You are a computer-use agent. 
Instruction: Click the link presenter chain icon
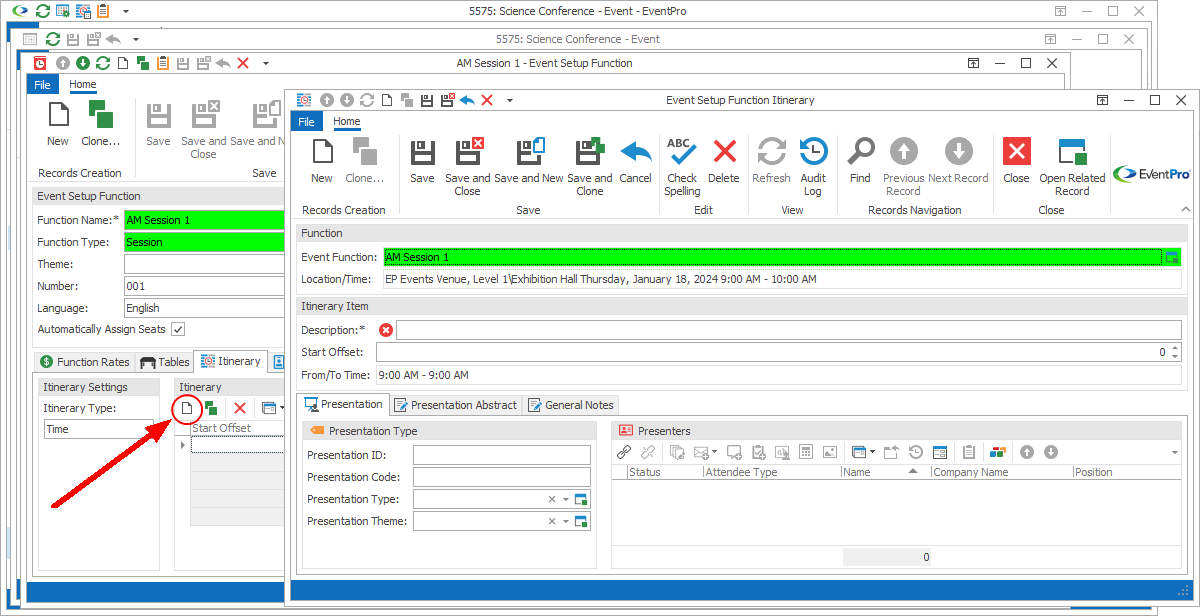click(623, 452)
